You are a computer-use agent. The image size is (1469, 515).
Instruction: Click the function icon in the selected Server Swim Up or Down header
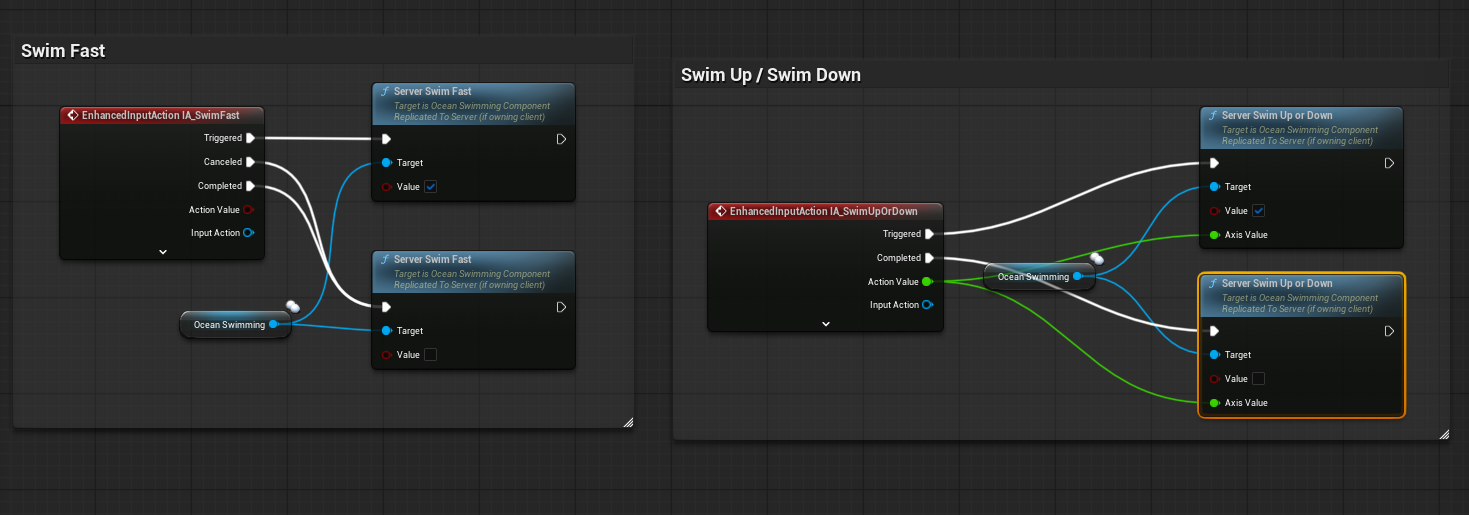click(1213, 283)
